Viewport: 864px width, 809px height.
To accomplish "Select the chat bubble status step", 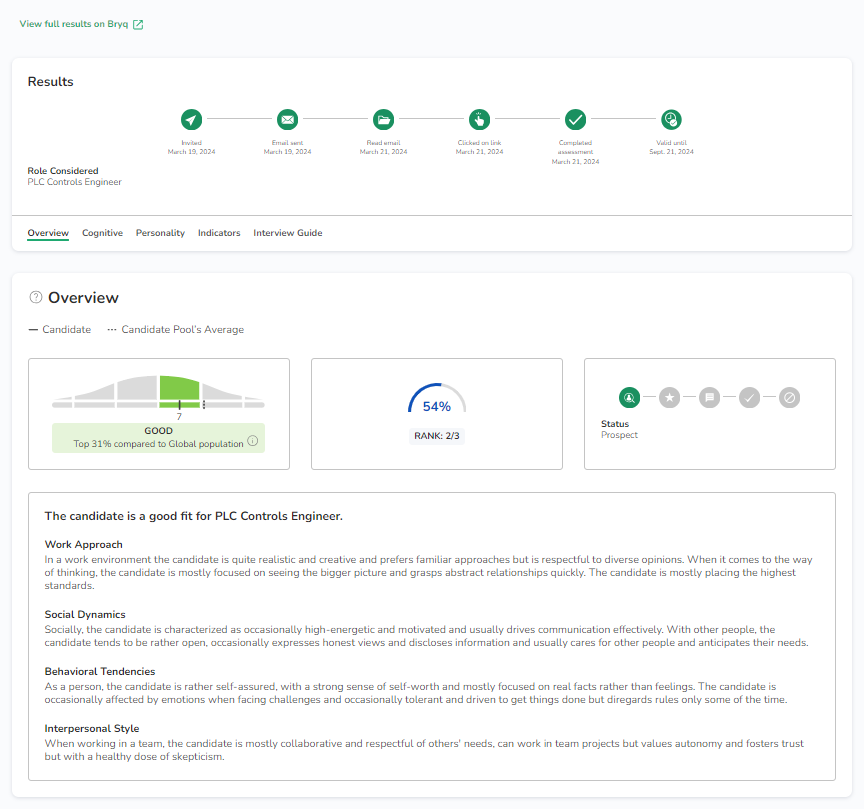I will pyautogui.click(x=709, y=397).
